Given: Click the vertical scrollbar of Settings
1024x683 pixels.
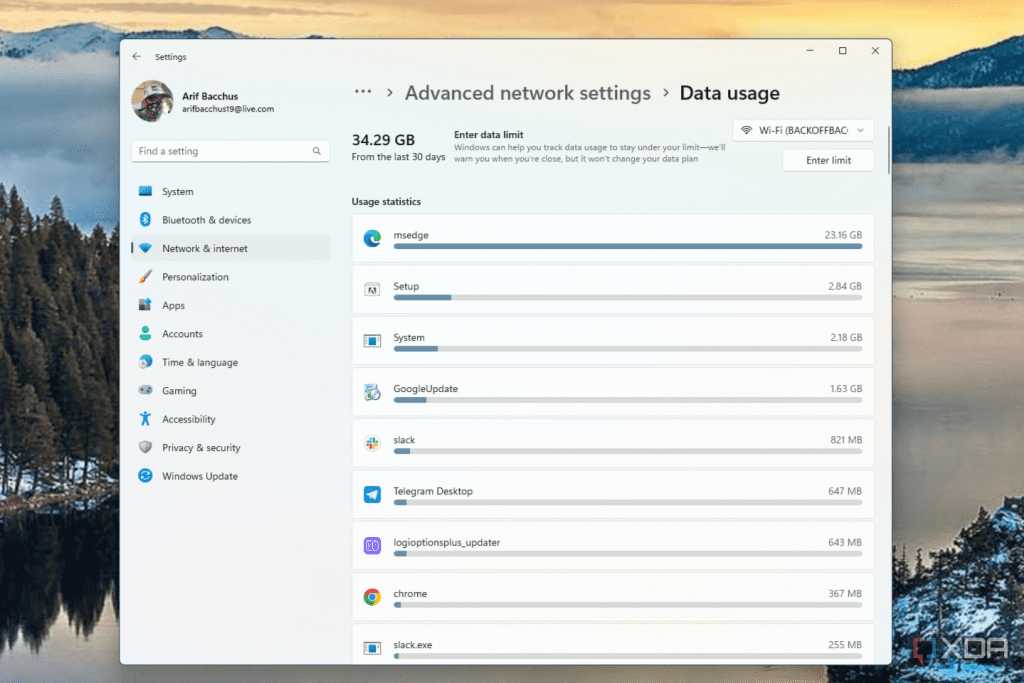Looking at the screenshot, I should click(888, 150).
